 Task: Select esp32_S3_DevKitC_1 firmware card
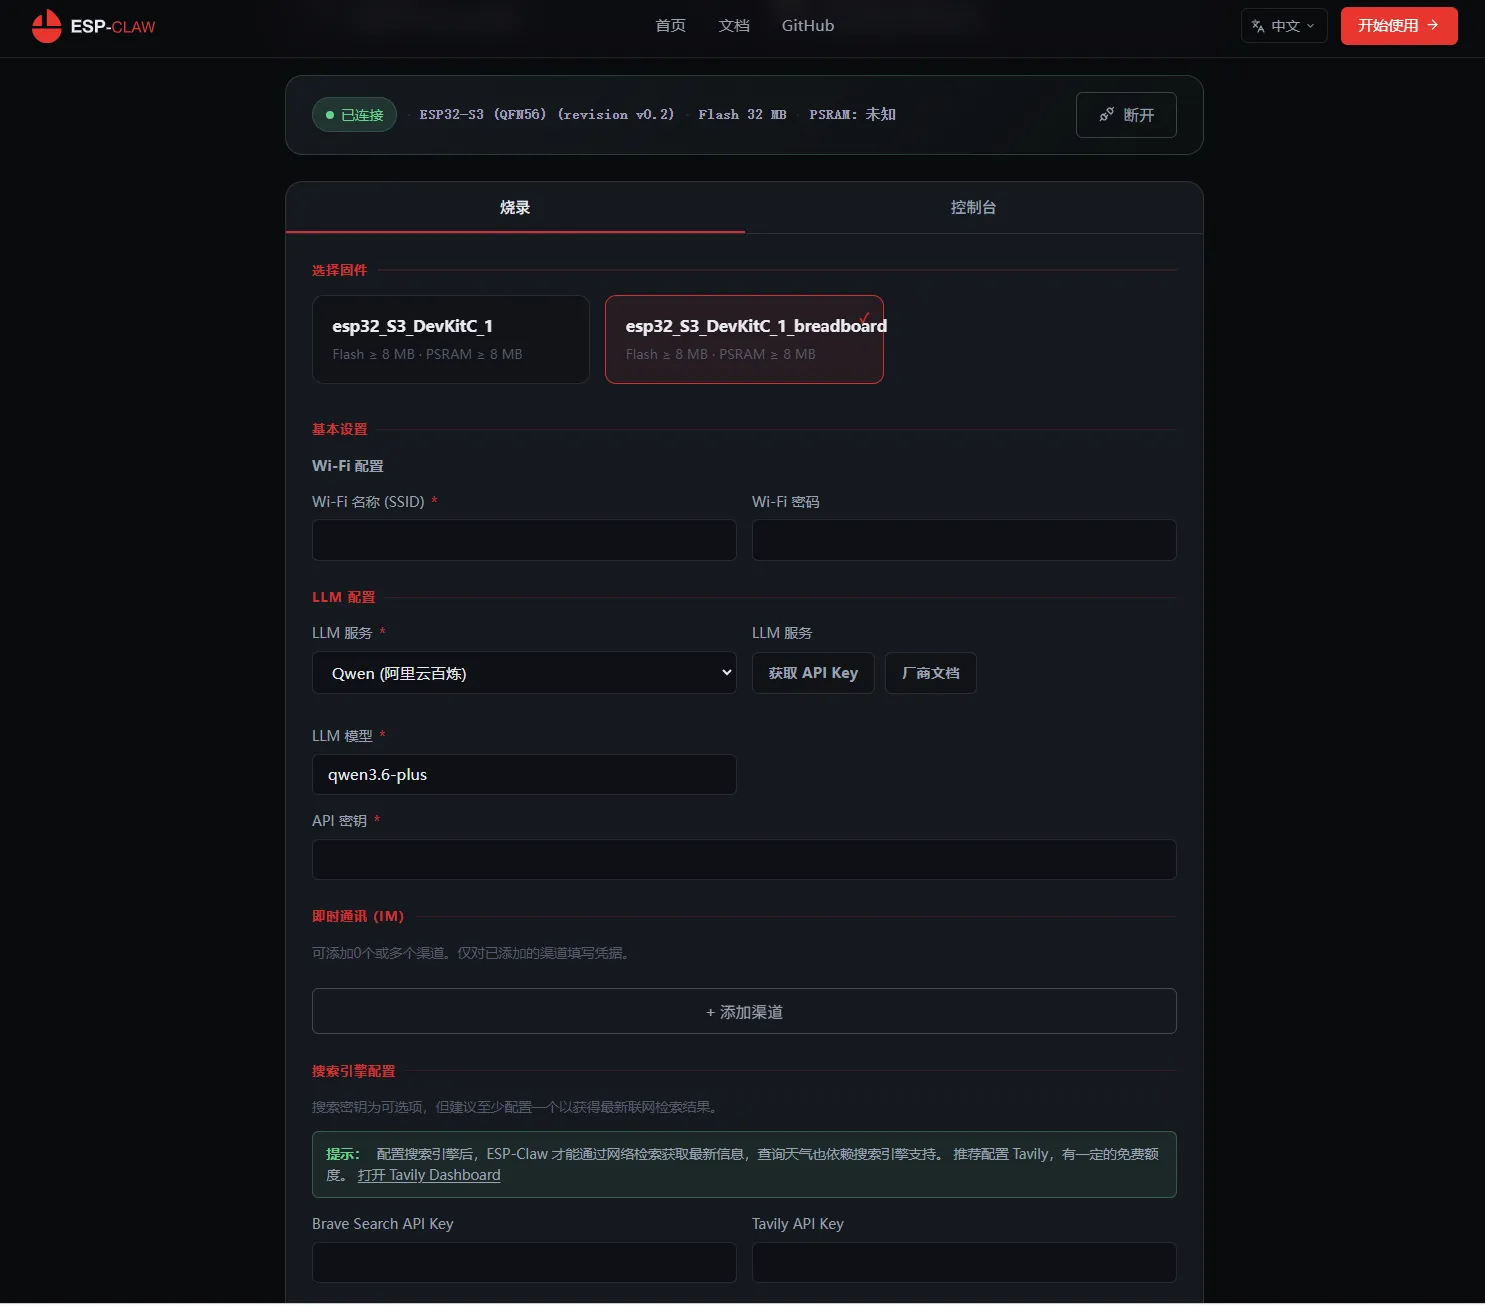coord(451,339)
